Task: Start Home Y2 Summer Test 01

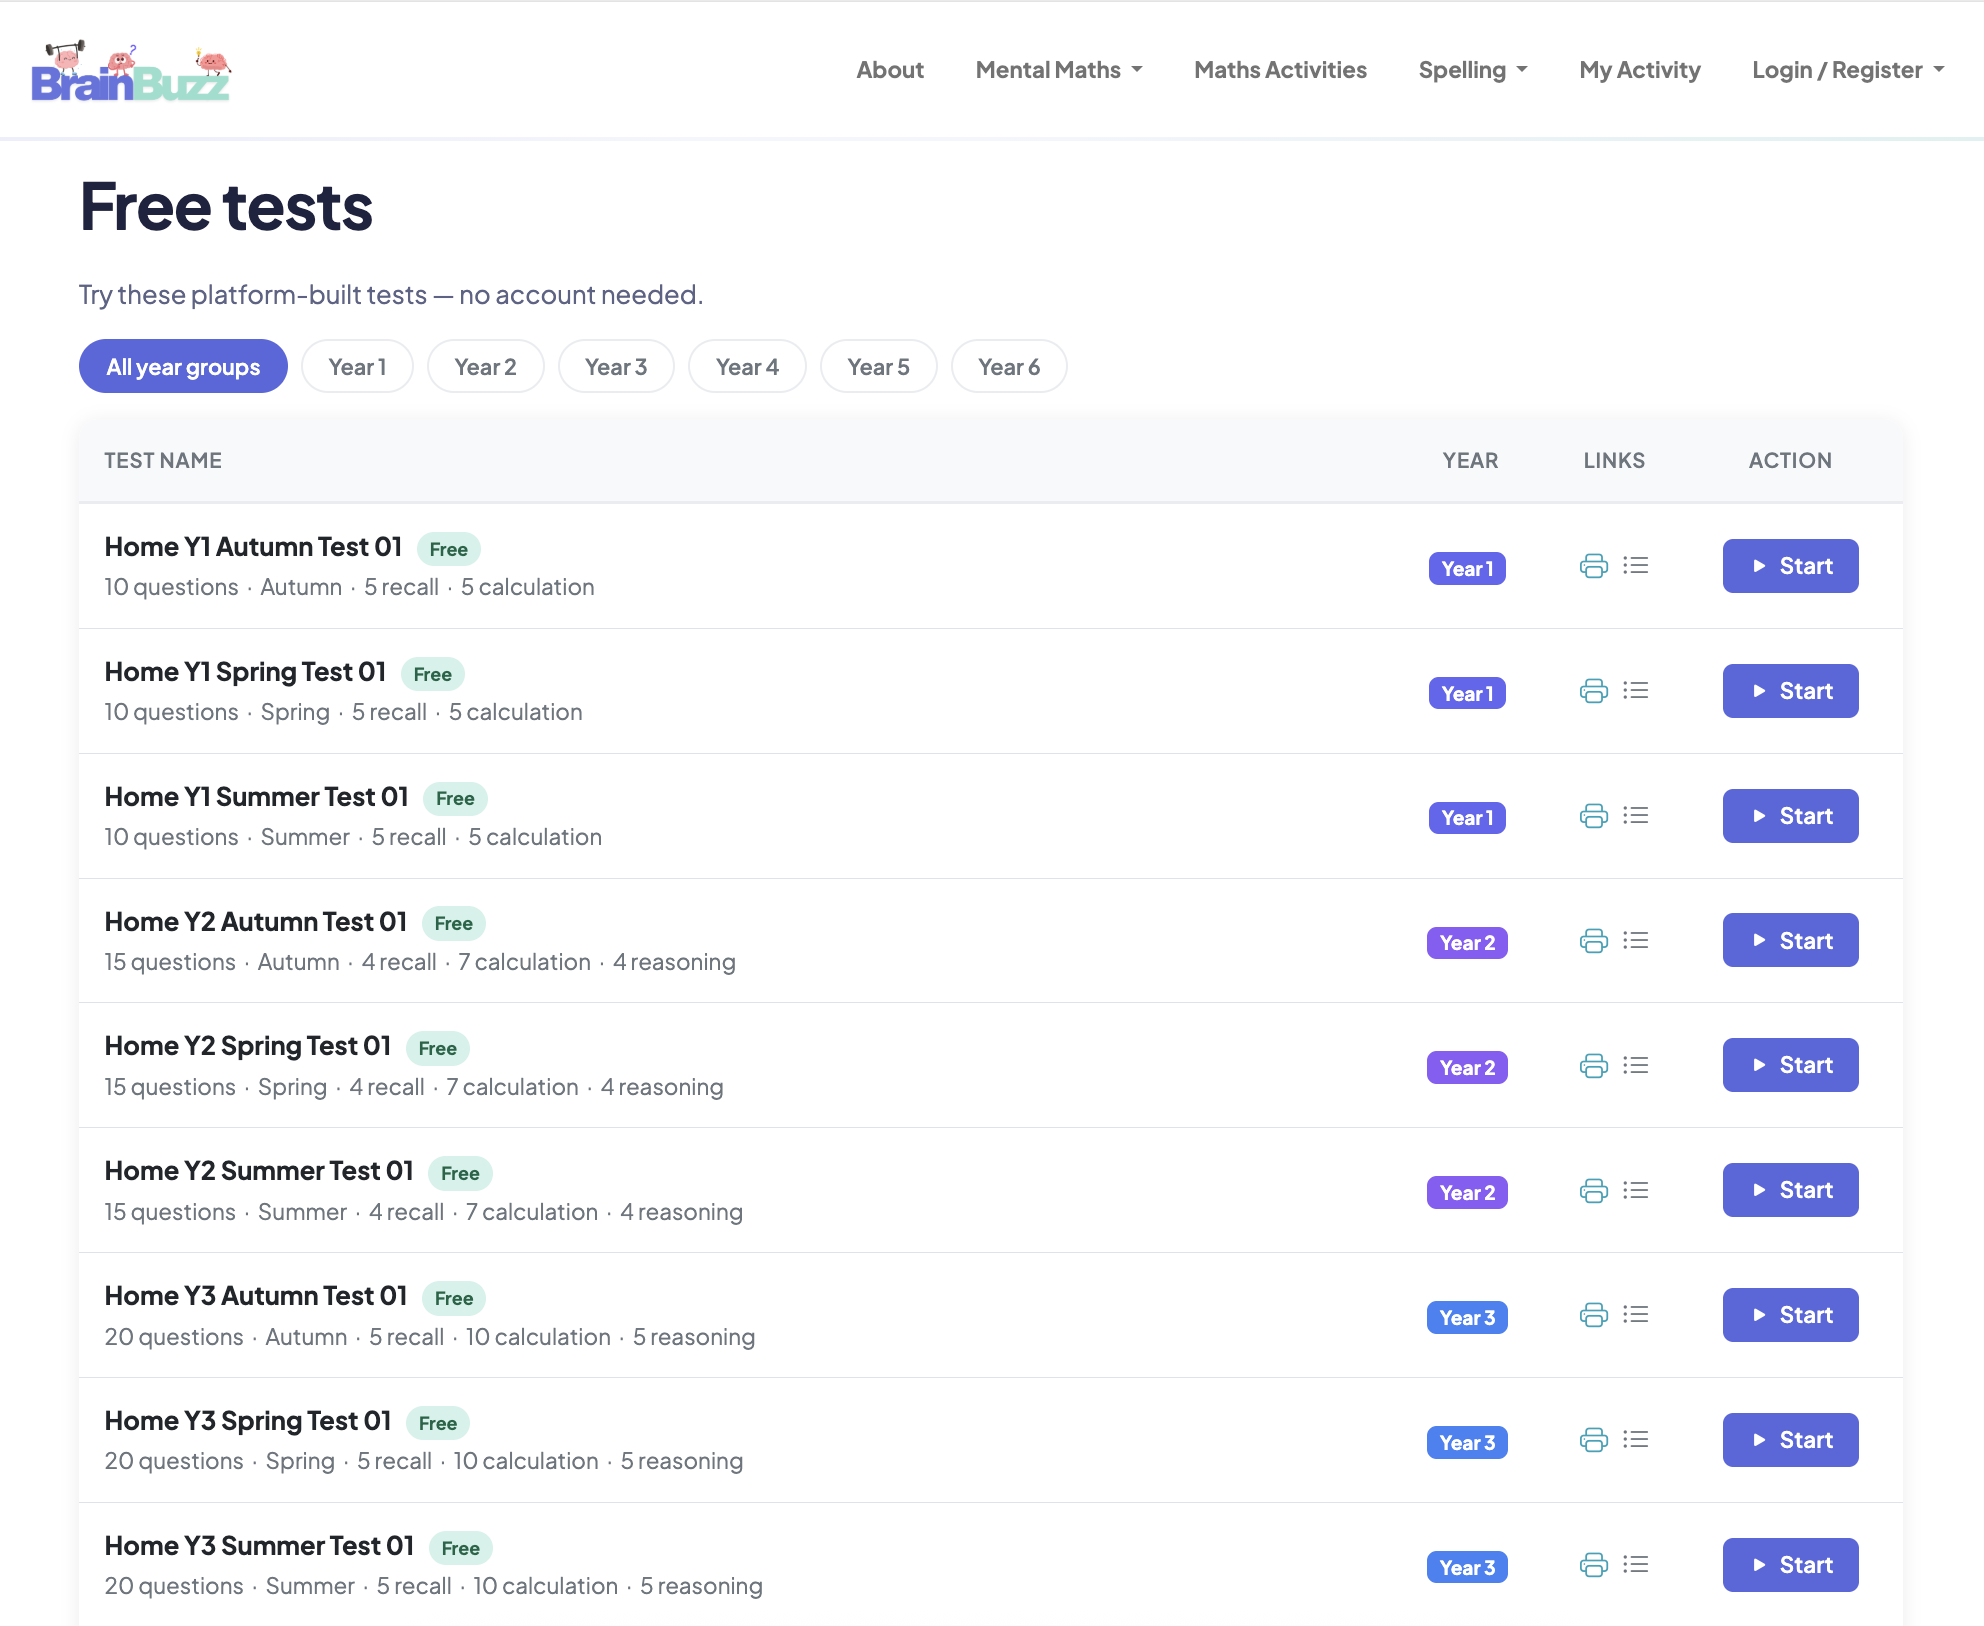Action: pos(1790,1190)
